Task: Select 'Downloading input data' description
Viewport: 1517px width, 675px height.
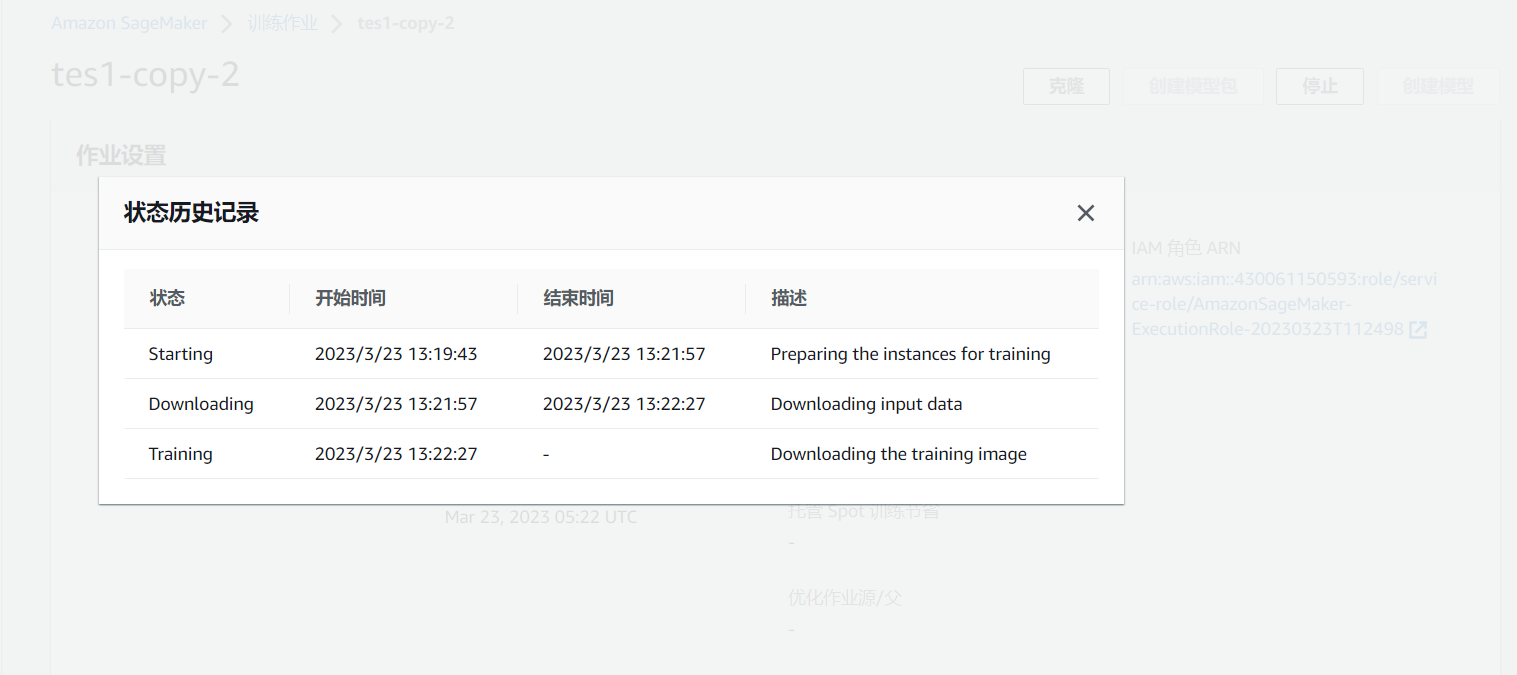Action: coord(866,404)
